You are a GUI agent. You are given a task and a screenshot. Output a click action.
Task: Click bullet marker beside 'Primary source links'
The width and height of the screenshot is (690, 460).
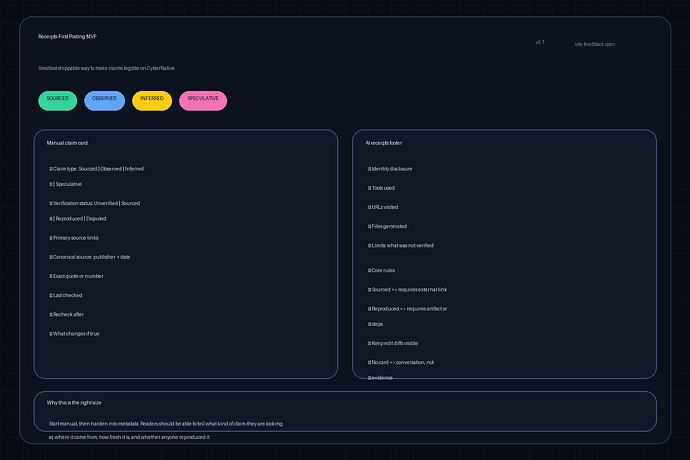click(51, 238)
